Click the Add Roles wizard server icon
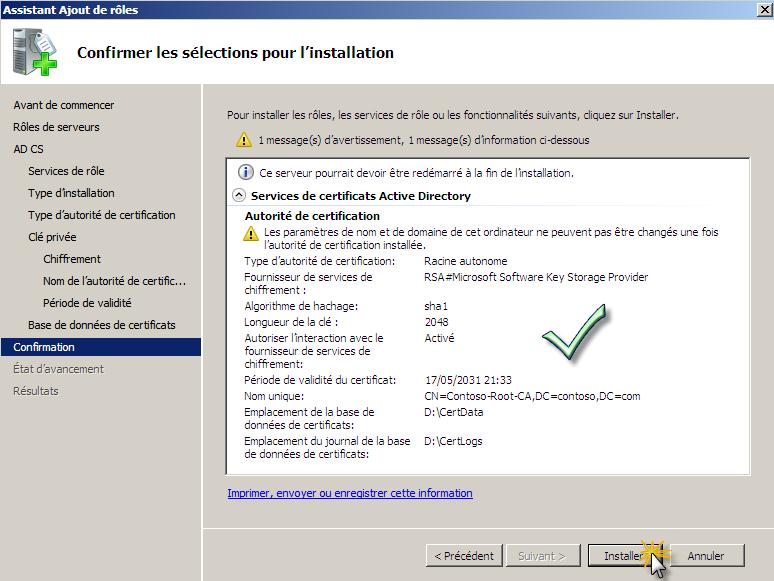 35,52
